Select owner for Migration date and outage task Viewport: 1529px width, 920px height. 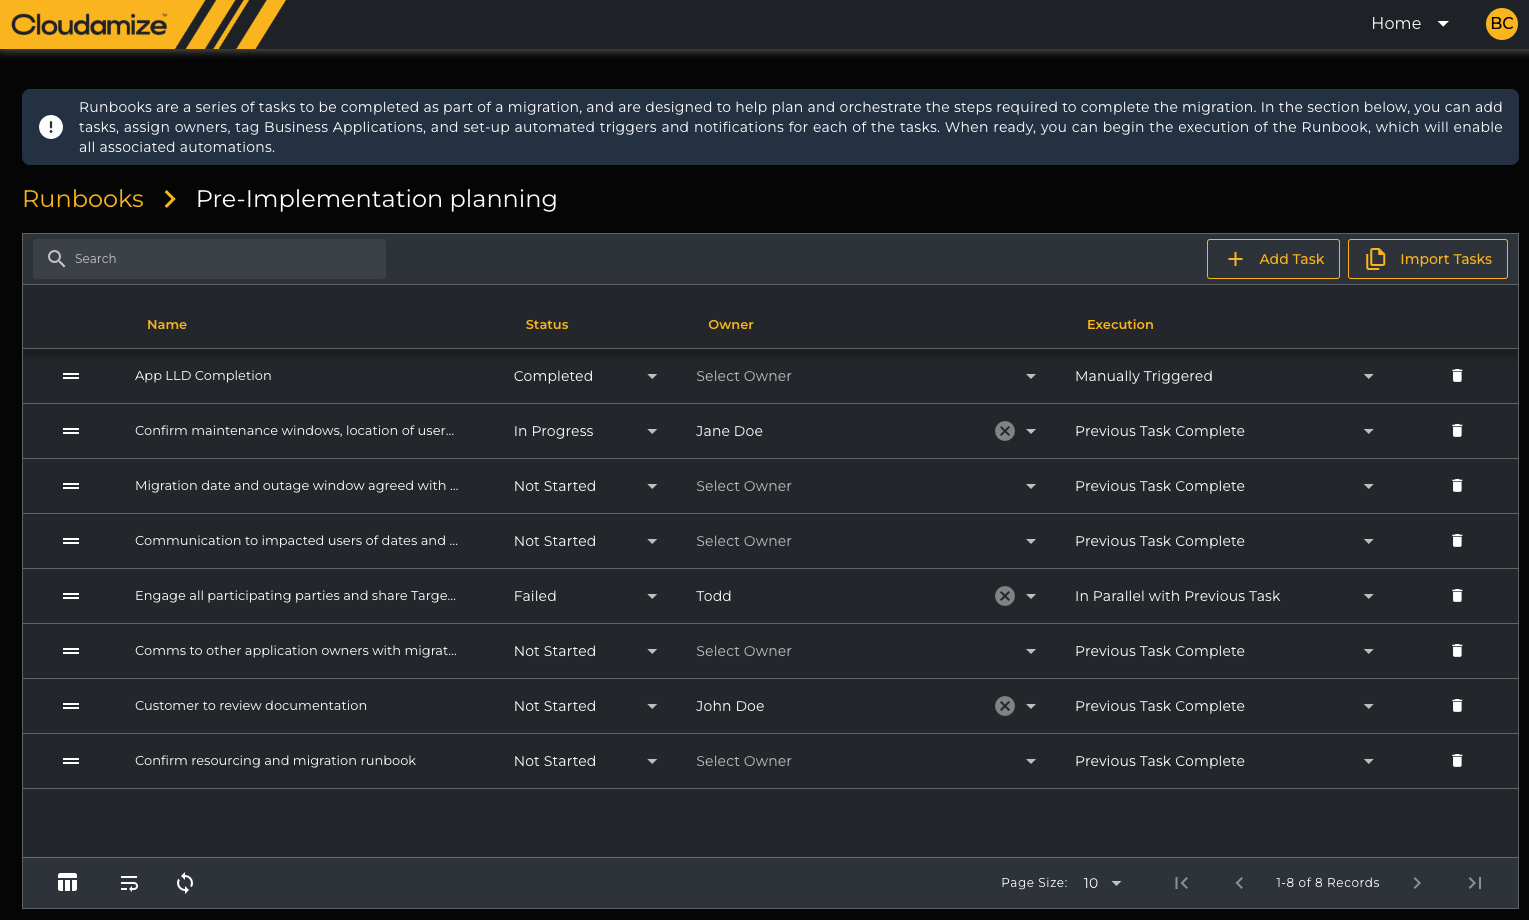point(866,486)
